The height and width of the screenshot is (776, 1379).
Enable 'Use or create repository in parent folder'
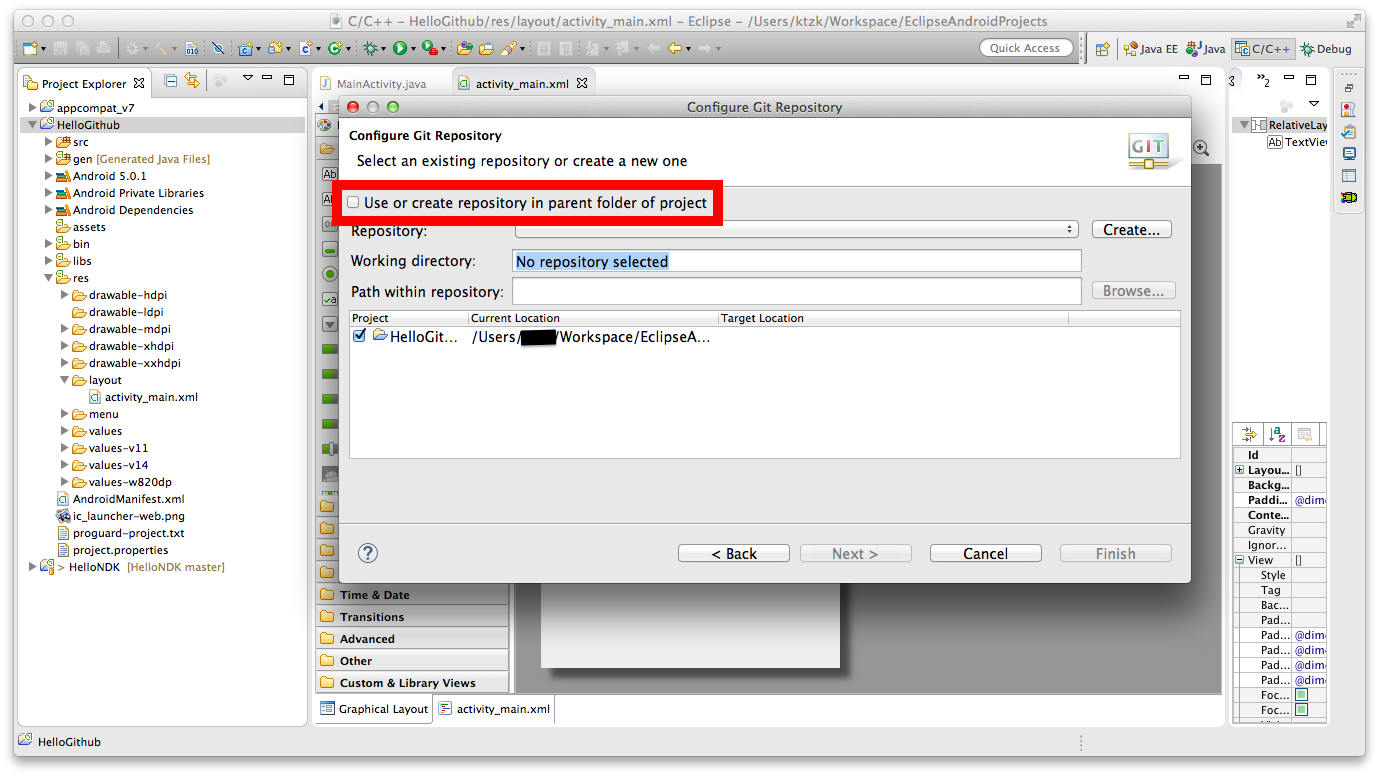click(x=353, y=203)
